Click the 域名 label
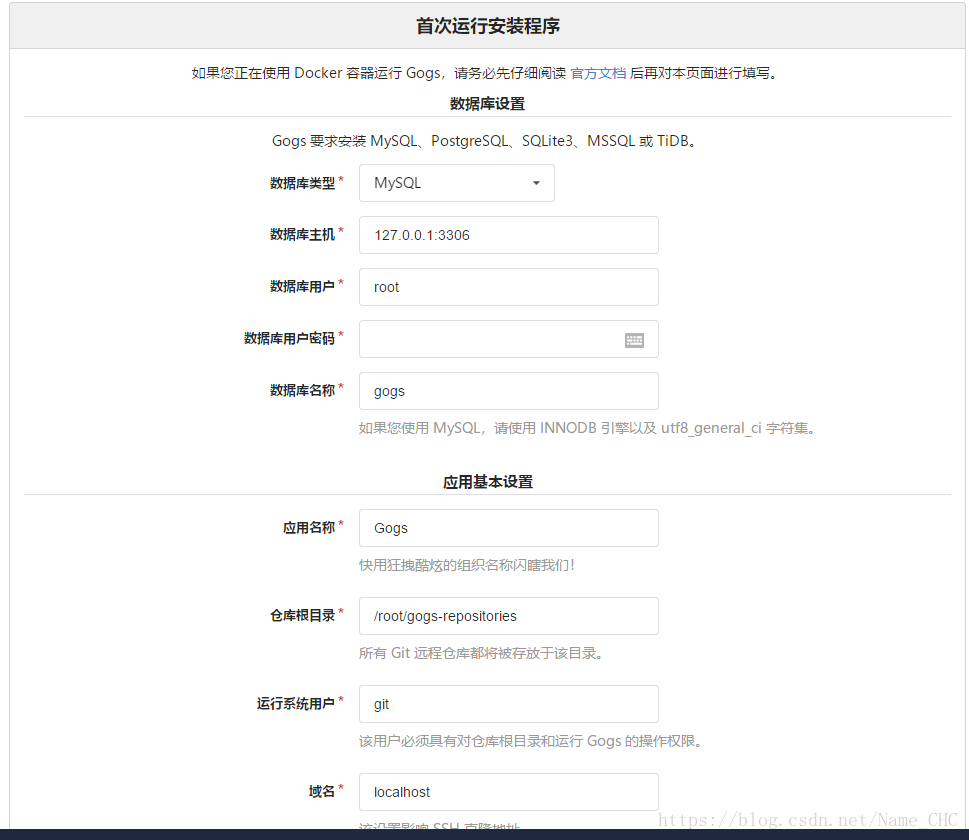 tap(321, 791)
